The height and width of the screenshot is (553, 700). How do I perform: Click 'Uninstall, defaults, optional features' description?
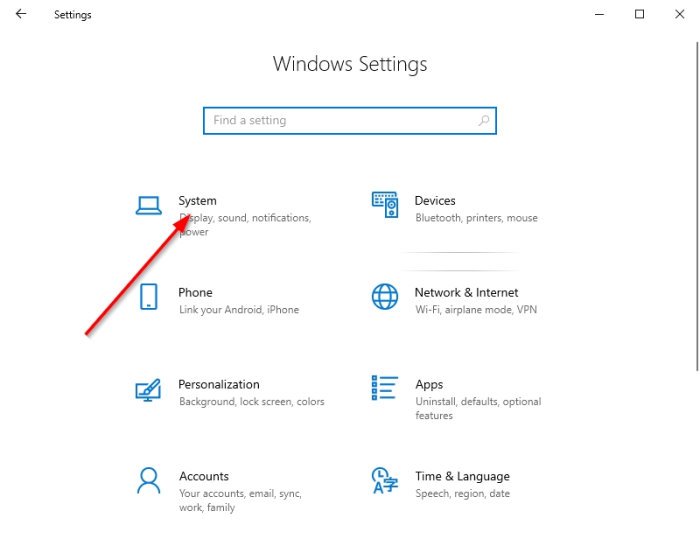pos(478,408)
